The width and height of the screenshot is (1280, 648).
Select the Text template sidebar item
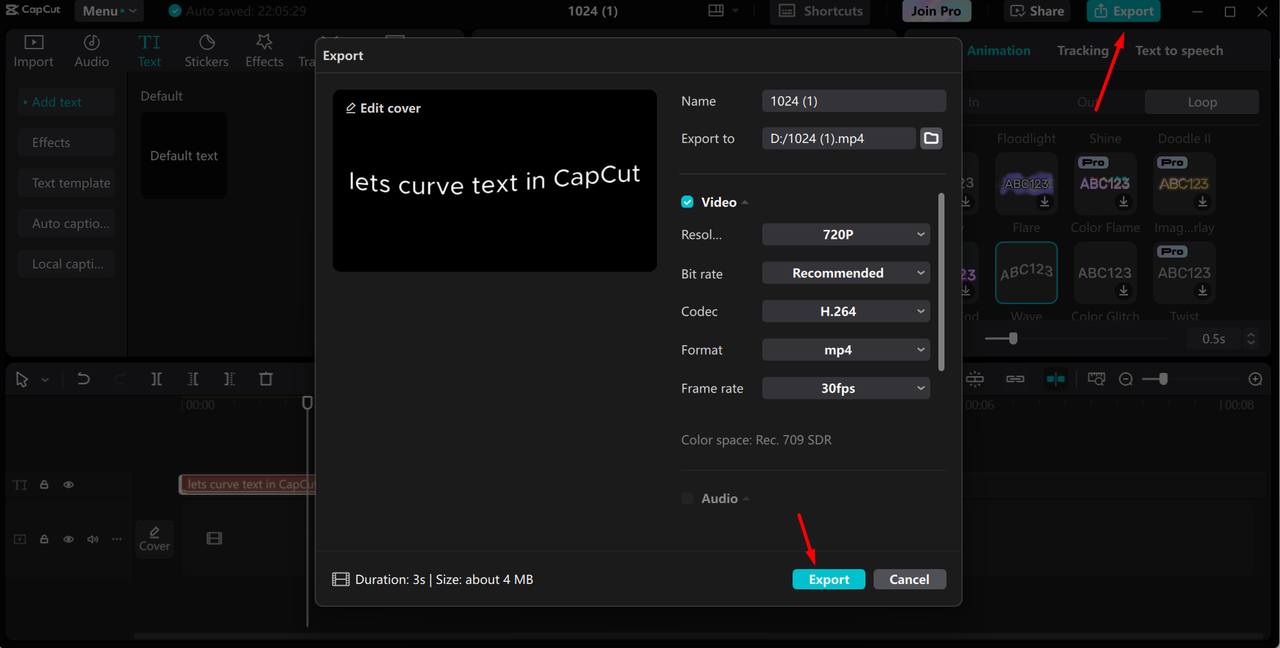coord(66,183)
